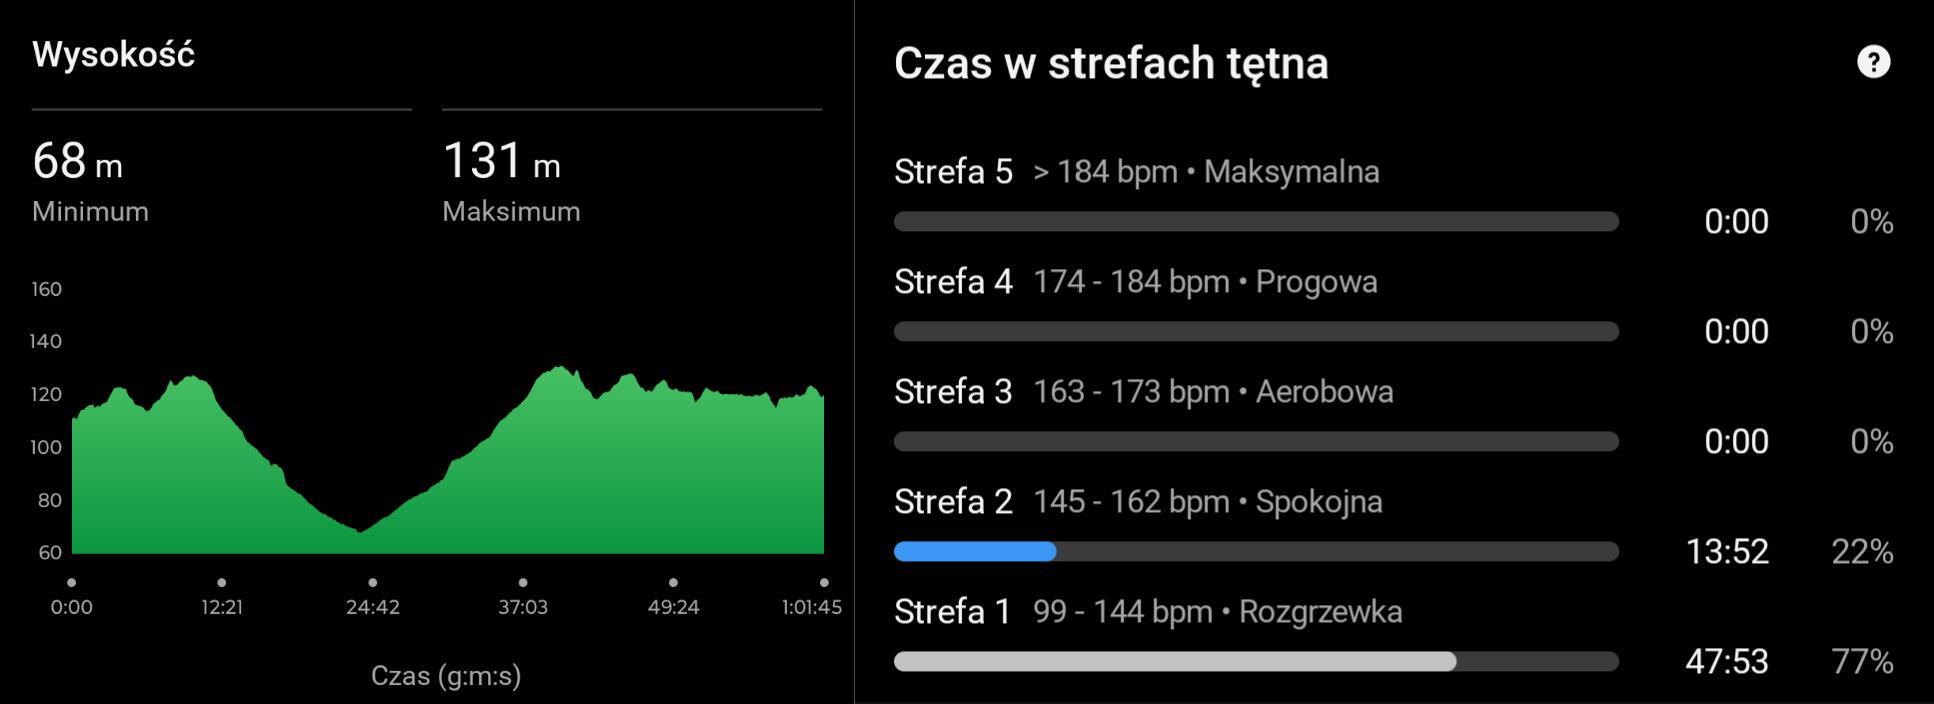This screenshot has height=704, width=1934.
Task: Click the 24:42 time axis marker dot
Action: point(372,582)
